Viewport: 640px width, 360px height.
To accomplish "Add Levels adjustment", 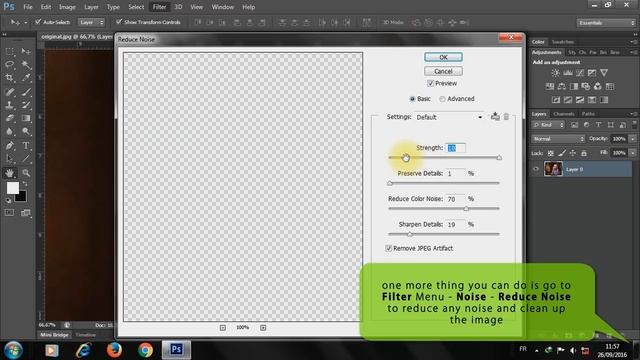I will click(x=568, y=73).
